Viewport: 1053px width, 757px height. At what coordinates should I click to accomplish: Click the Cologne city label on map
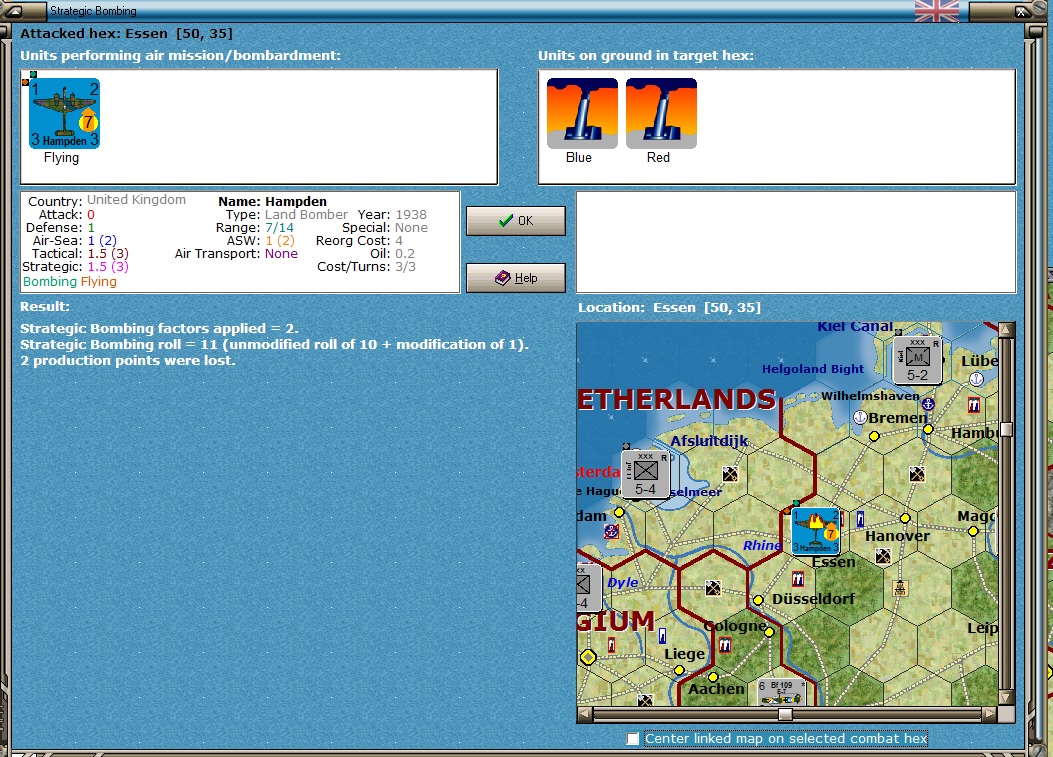coord(735,626)
